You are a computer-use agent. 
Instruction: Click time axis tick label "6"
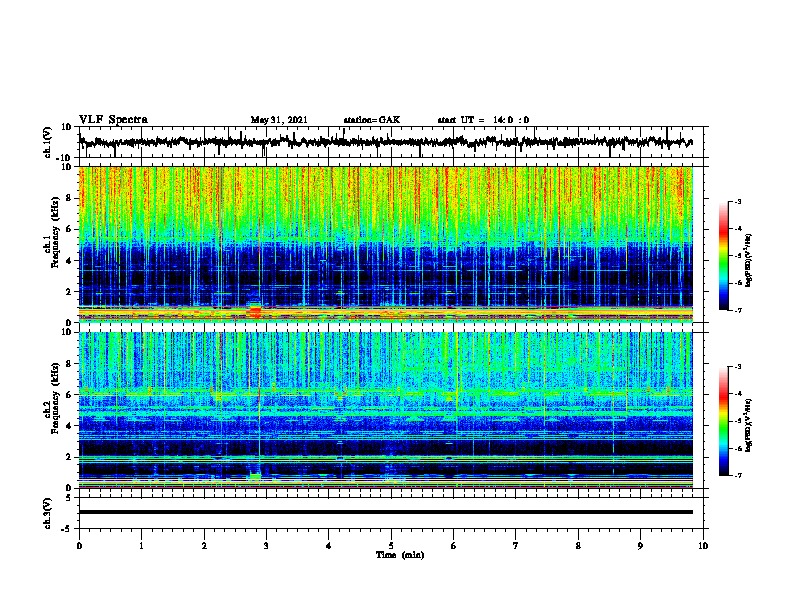(454, 546)
